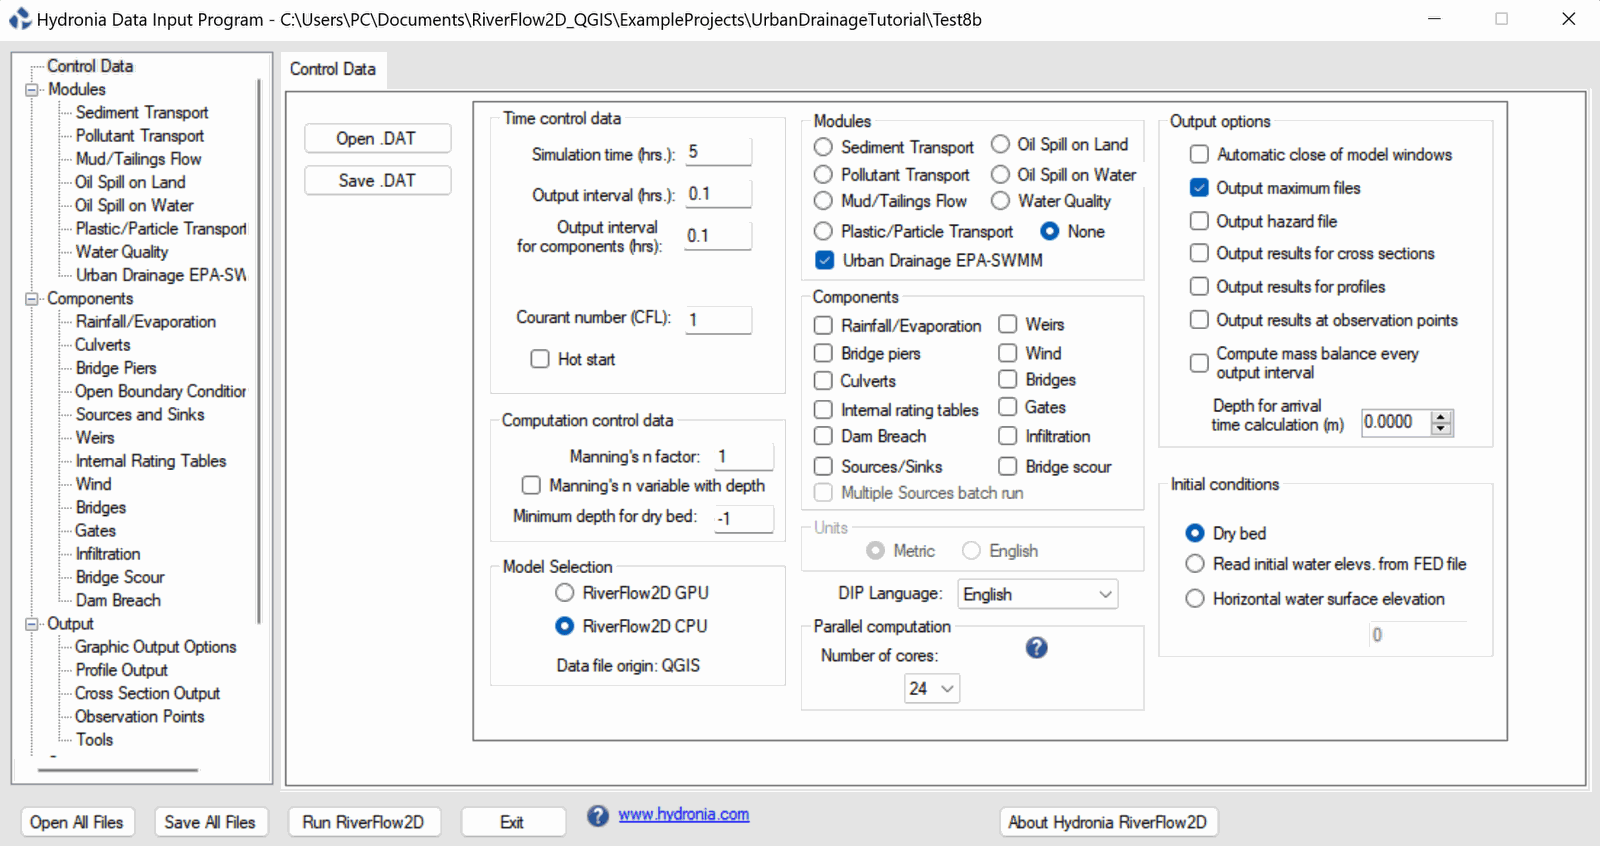
Task: Enable the Hot start checkbox
Action: [x=540, y=359]
